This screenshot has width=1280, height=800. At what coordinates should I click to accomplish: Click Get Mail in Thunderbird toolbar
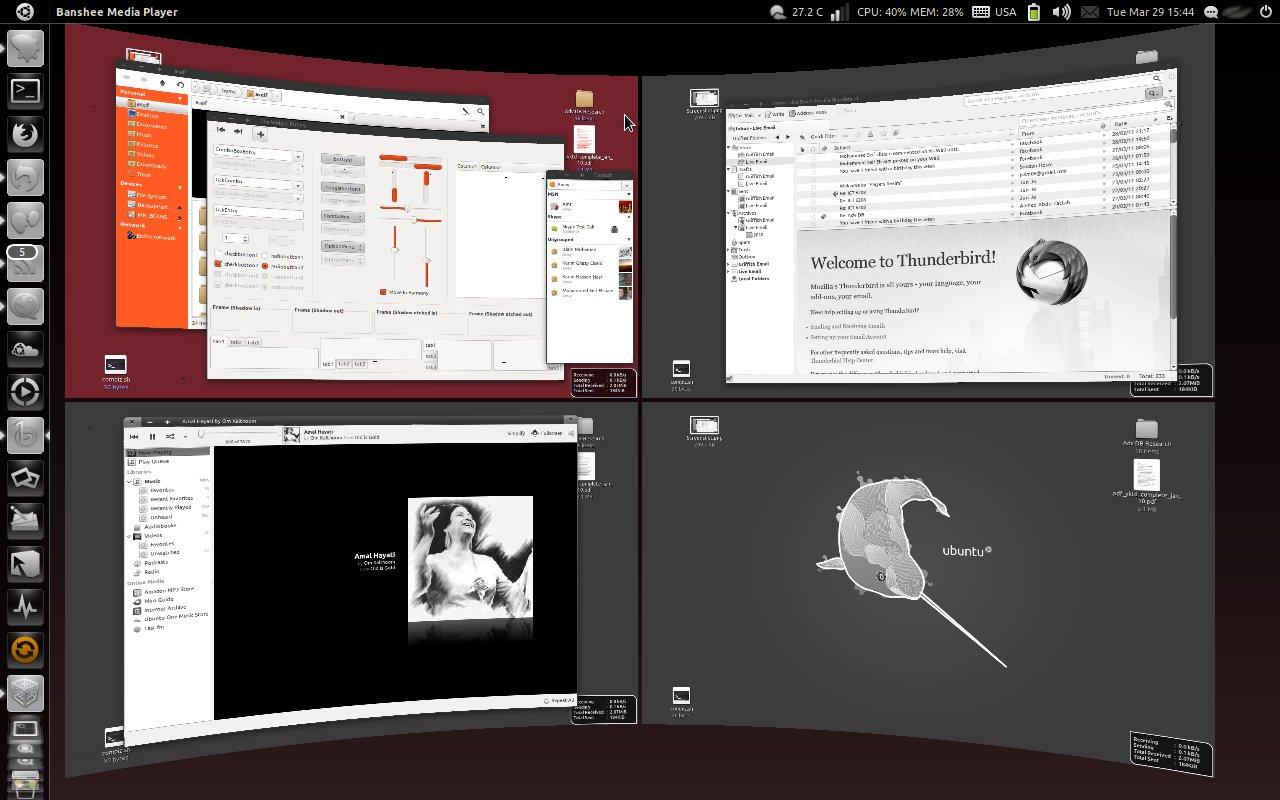coord(743,115)
